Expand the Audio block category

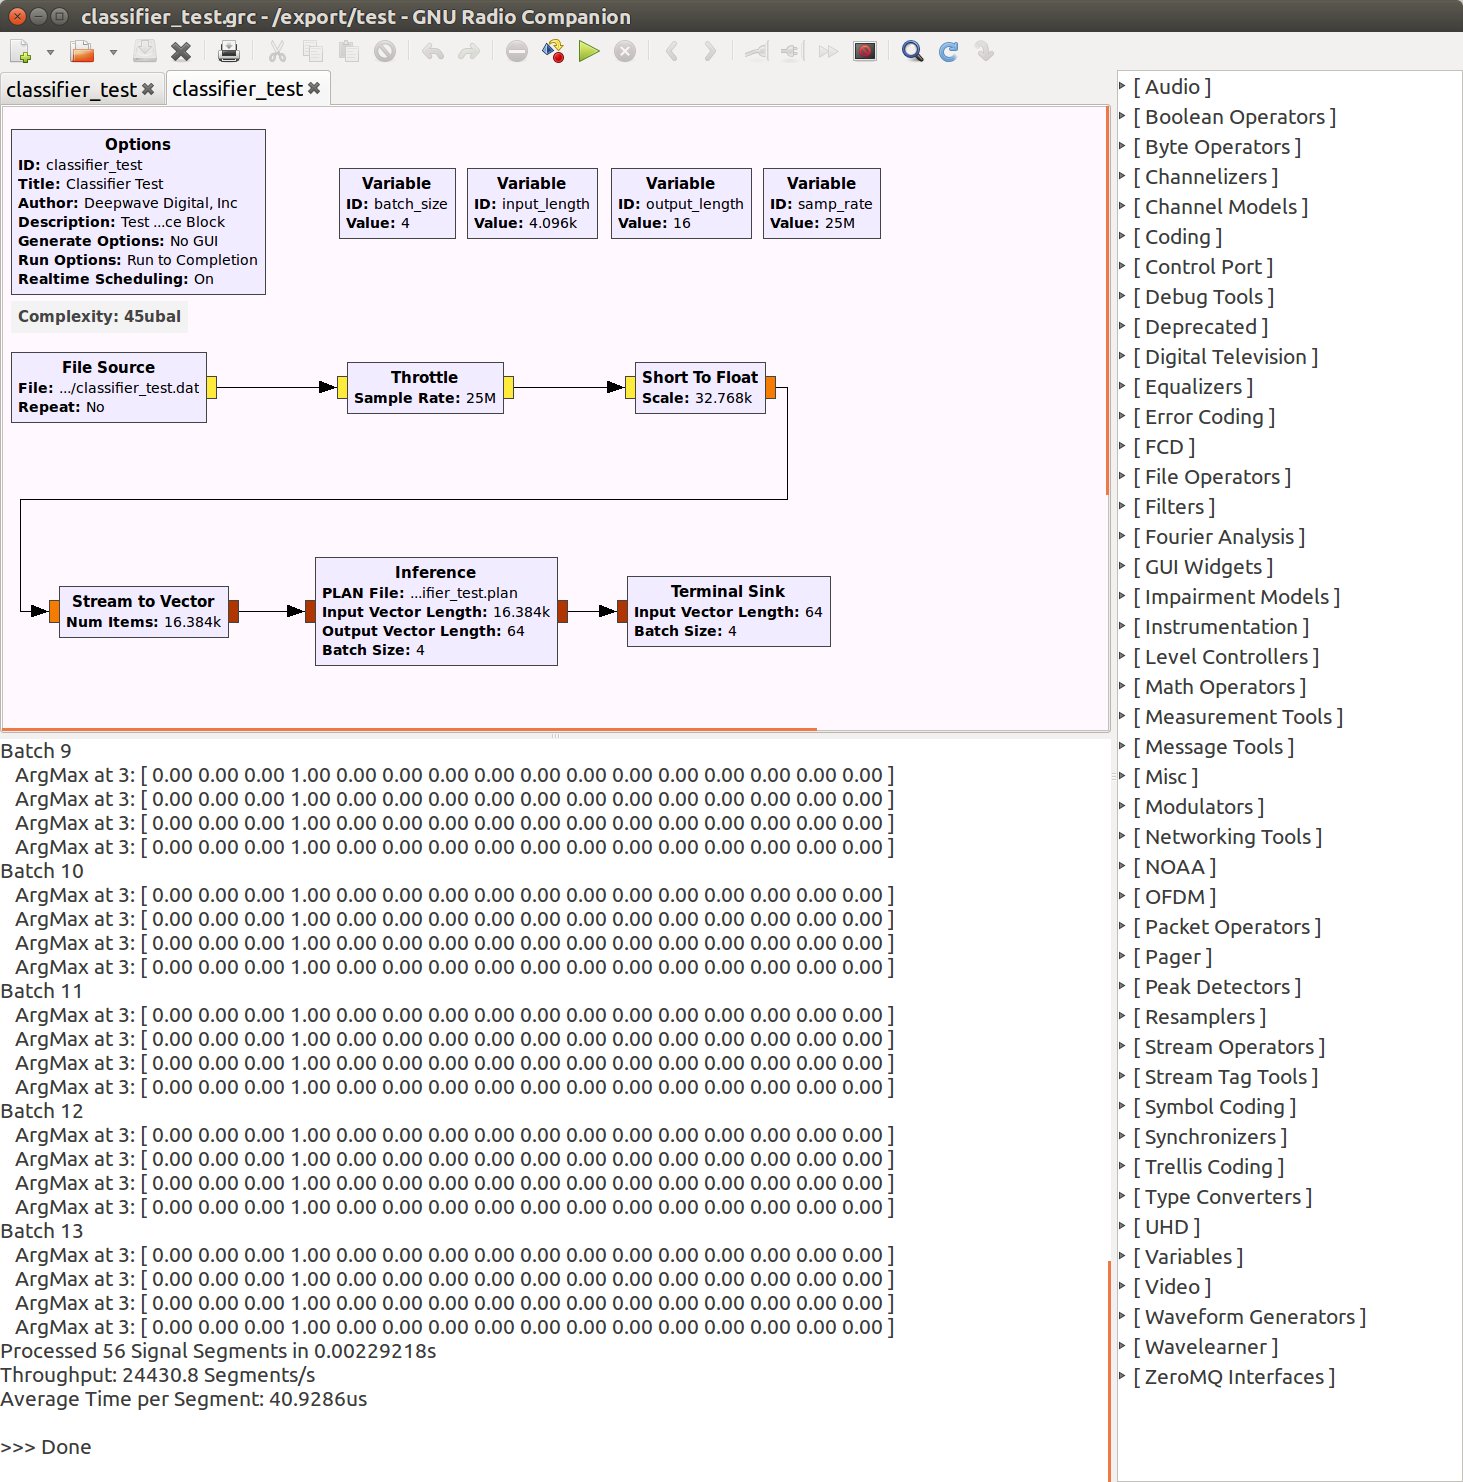click(1122, 87)
